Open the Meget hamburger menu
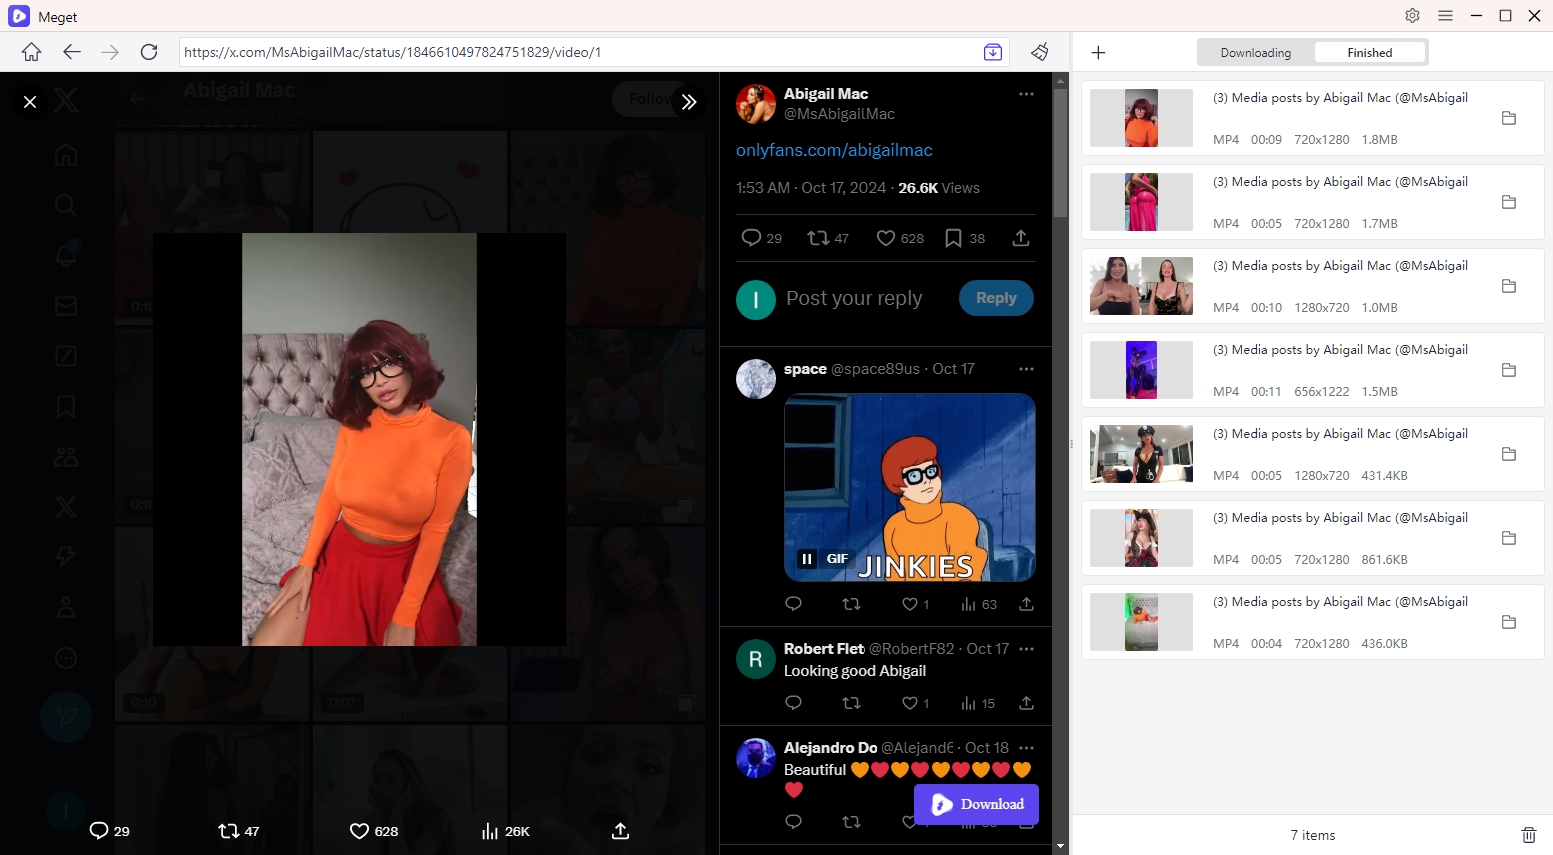Image resolution: width=1553 pixels, height=855 pixels. point(1445,16)
